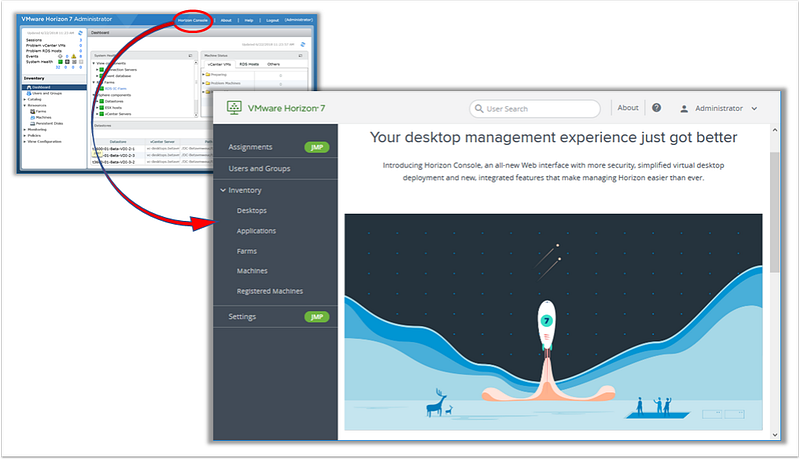Refresh the Administrator sidebar status panel
Image resolution: width=800 pixels, height=459 pixels.
80,33
